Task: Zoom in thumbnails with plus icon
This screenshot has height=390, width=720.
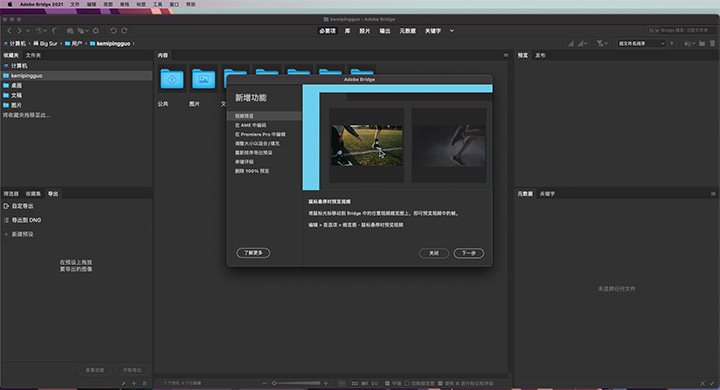Action: click(x=326, y=383)
